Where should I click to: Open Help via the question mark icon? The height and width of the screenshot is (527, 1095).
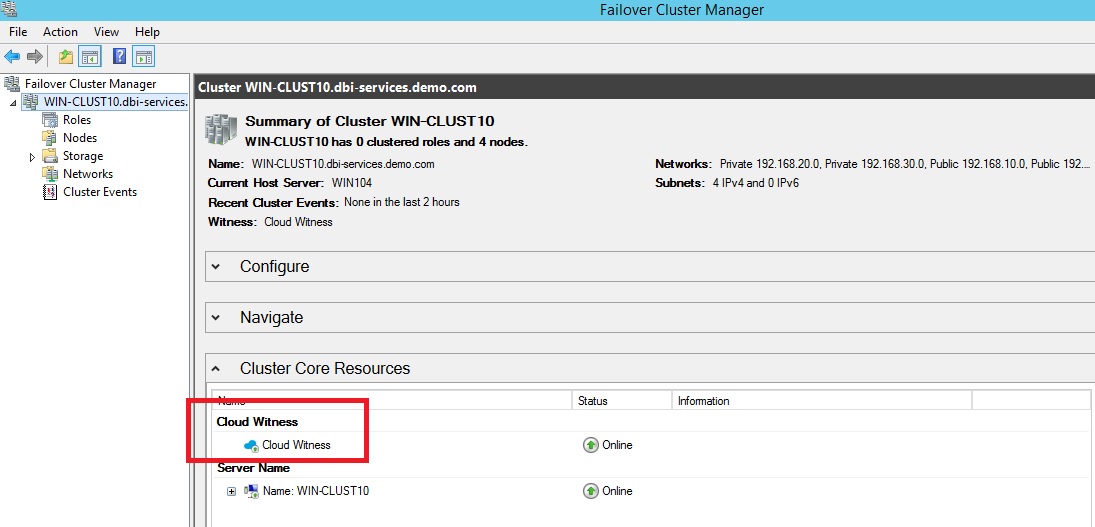coord(120,57)
